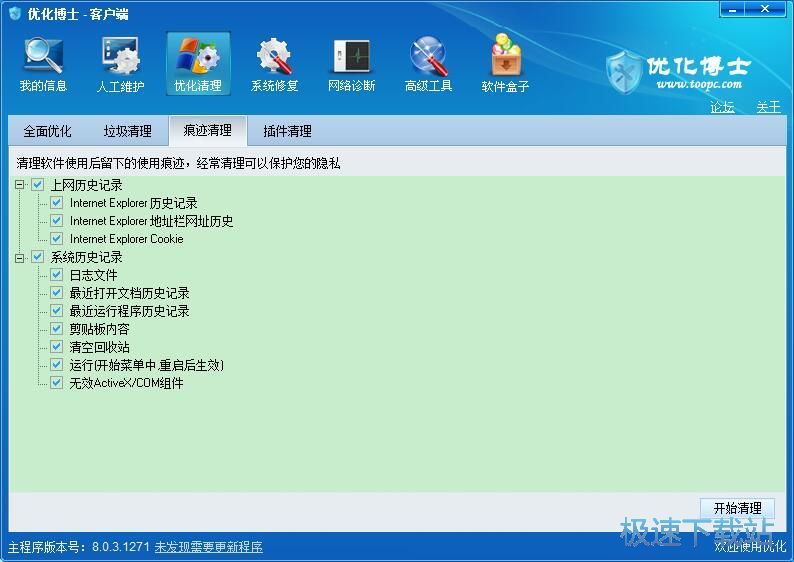Image resolution: width=794 pixels, height=562 pixels.
Task: Click the 优化博士 shield logo
Action: point(624,72)
